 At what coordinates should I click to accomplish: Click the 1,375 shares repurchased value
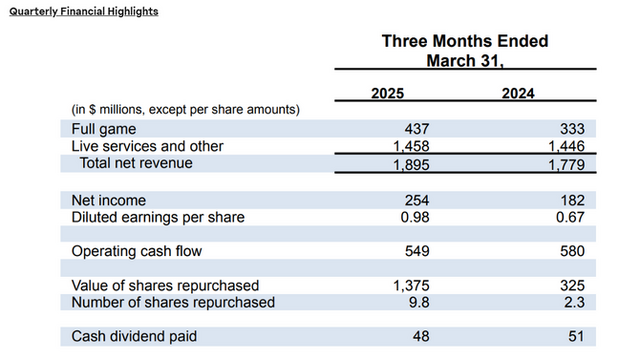tap(411, 285)
